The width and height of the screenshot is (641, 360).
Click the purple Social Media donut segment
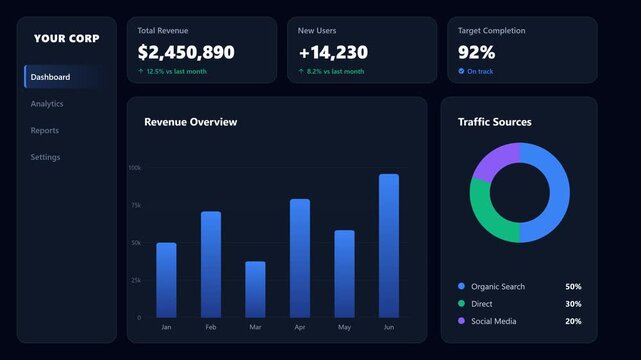(496, 160)
